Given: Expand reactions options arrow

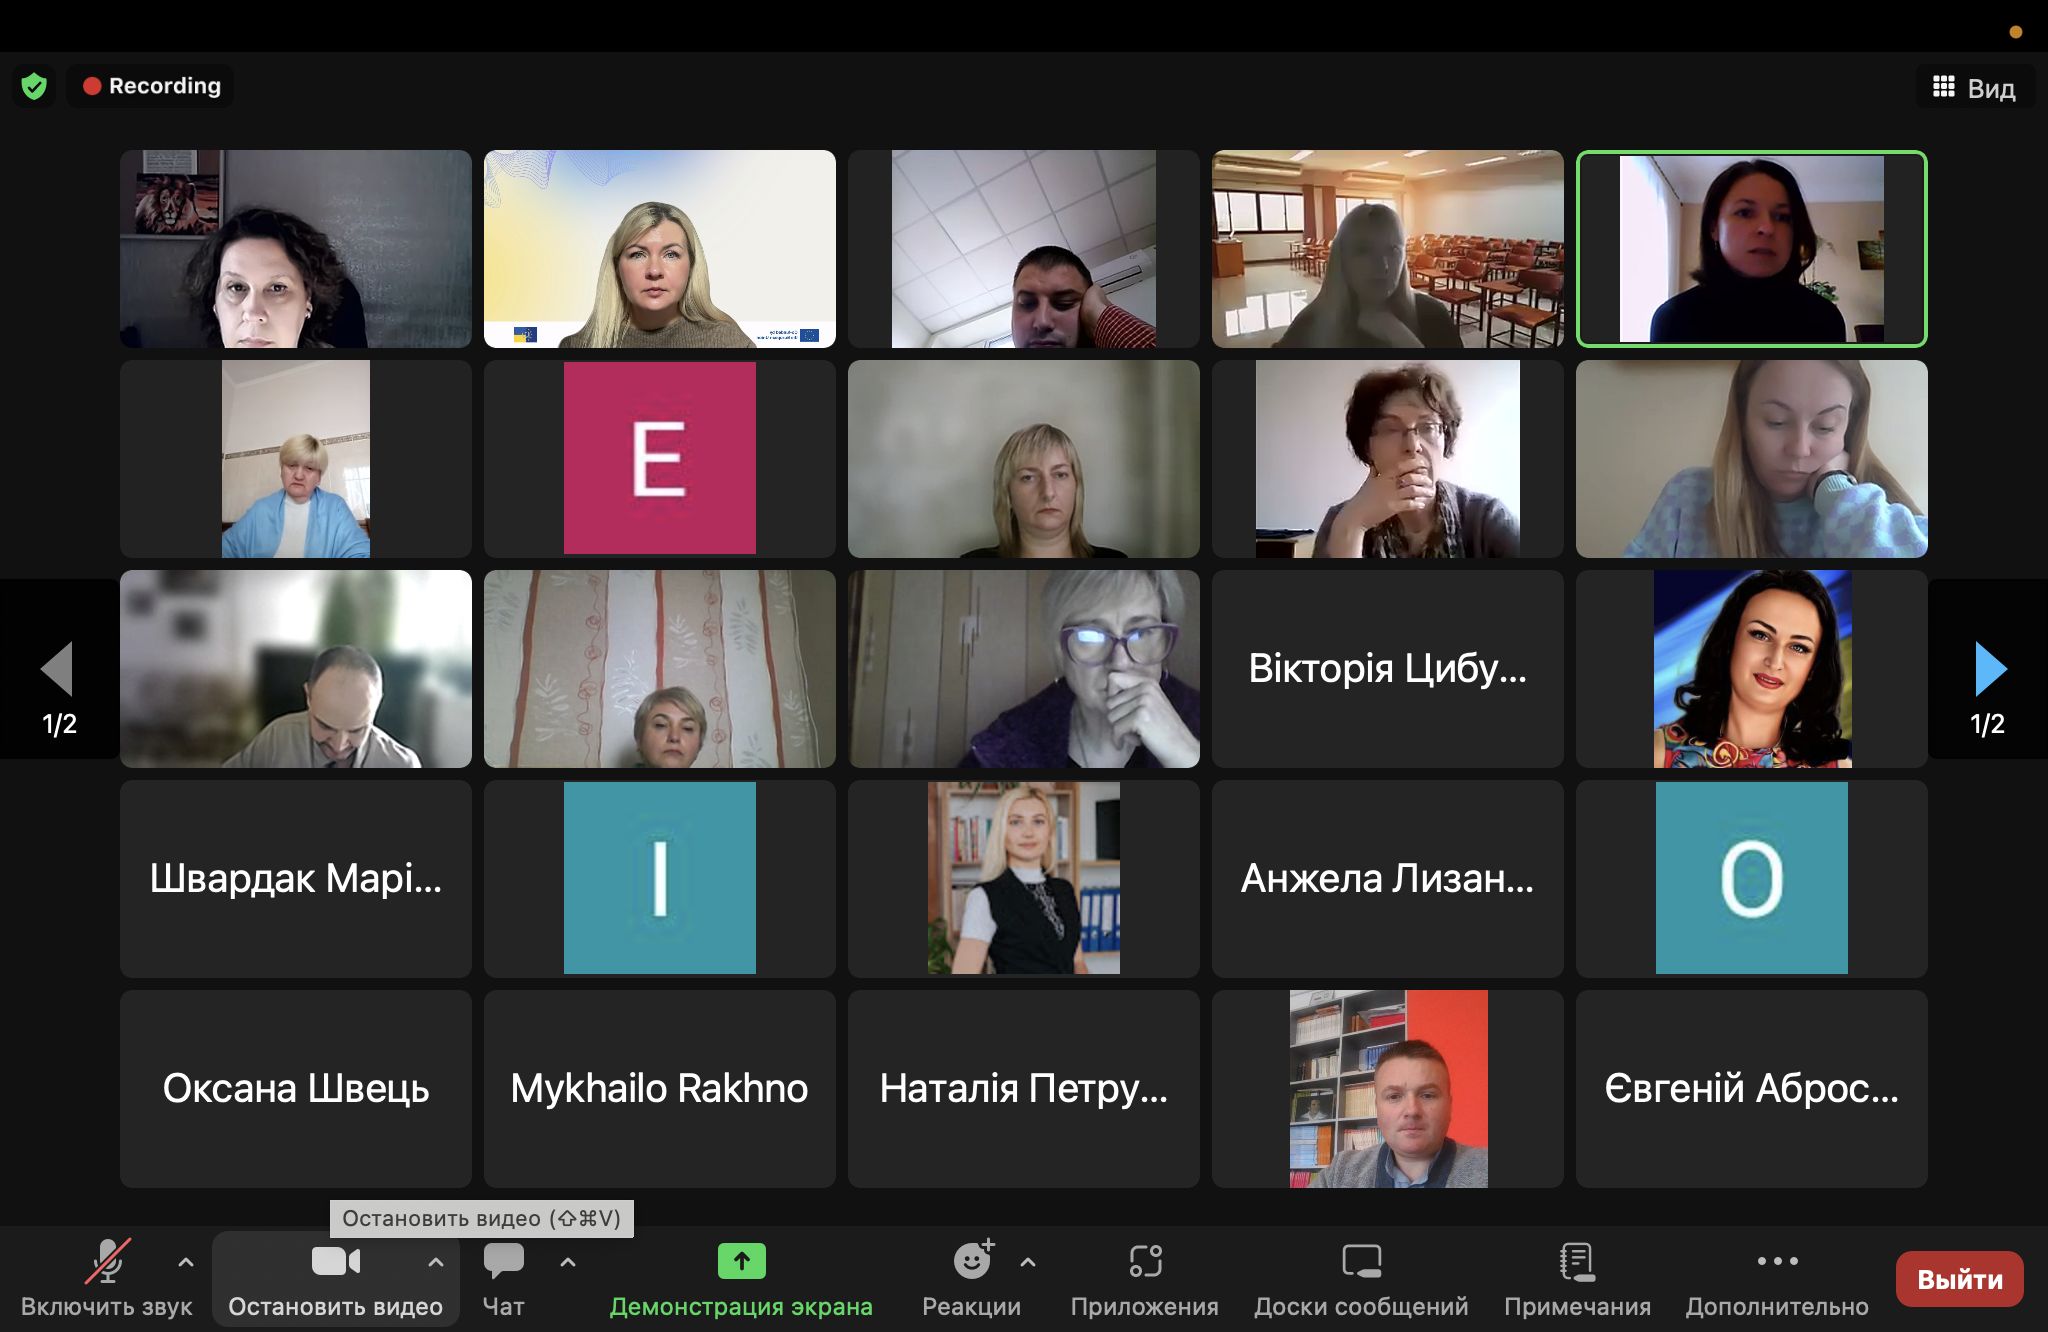Looking at the screenshot, I should (1028, 1262).
